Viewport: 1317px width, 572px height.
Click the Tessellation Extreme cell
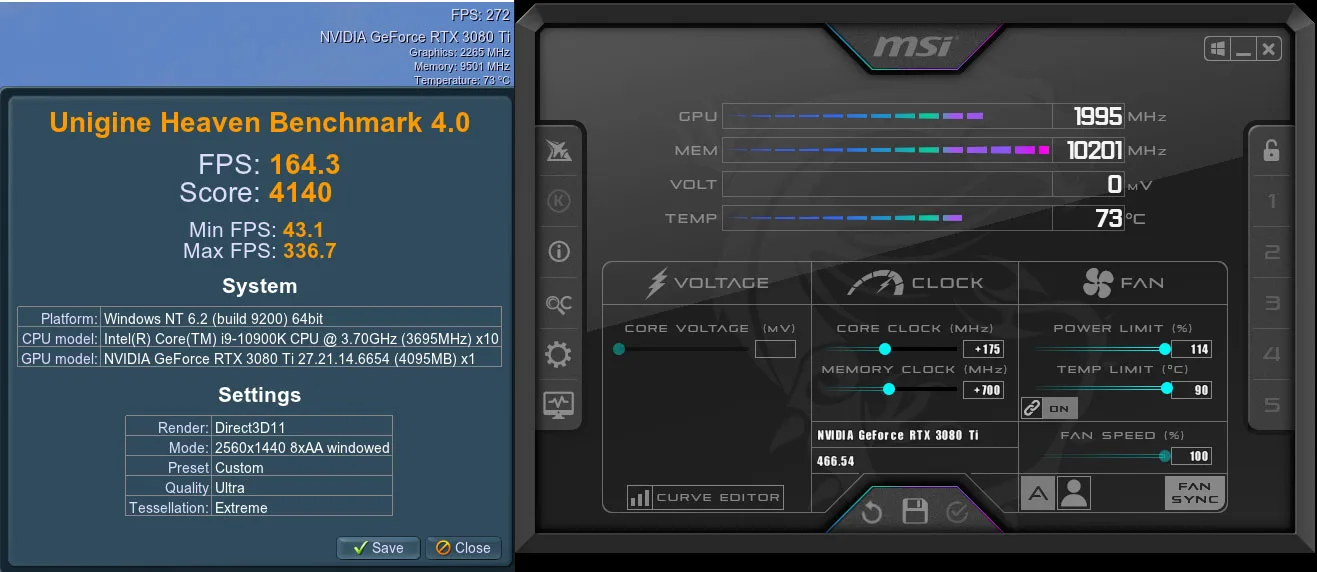click(301, 507)
